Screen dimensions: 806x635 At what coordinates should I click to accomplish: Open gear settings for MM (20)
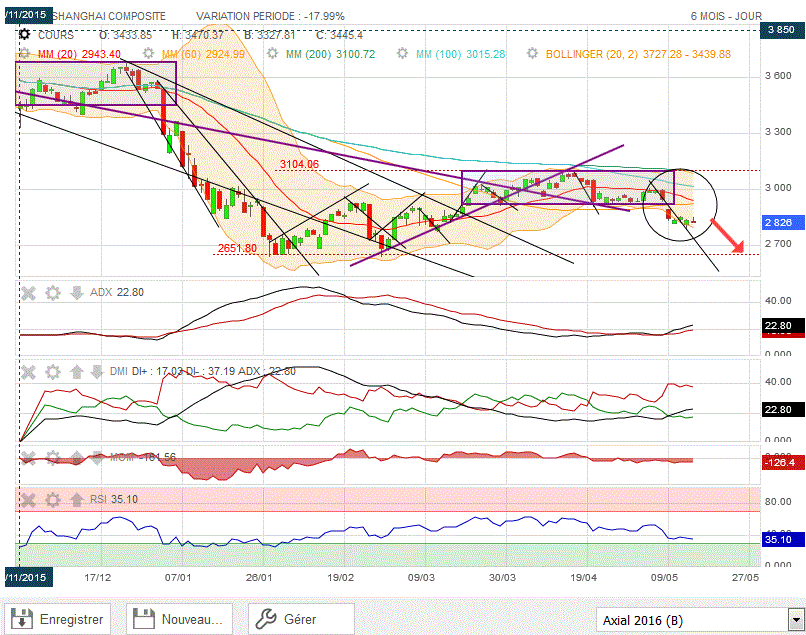(24, 53)
